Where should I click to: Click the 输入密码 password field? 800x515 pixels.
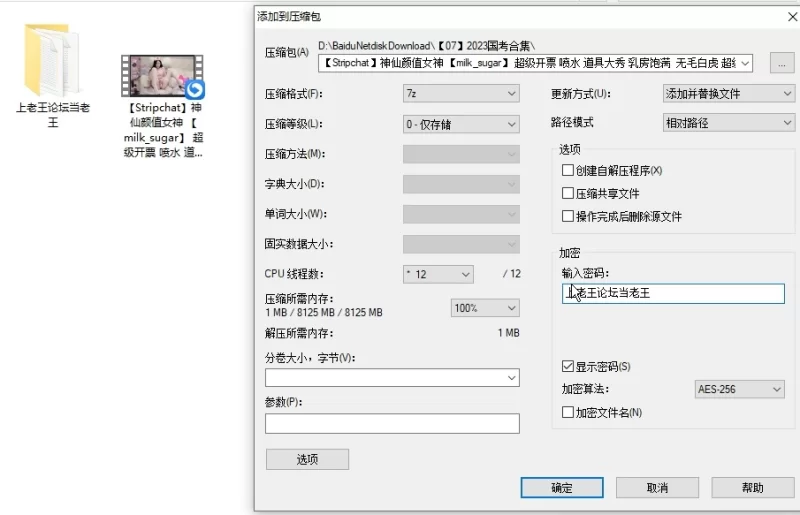tap(673, 293)
